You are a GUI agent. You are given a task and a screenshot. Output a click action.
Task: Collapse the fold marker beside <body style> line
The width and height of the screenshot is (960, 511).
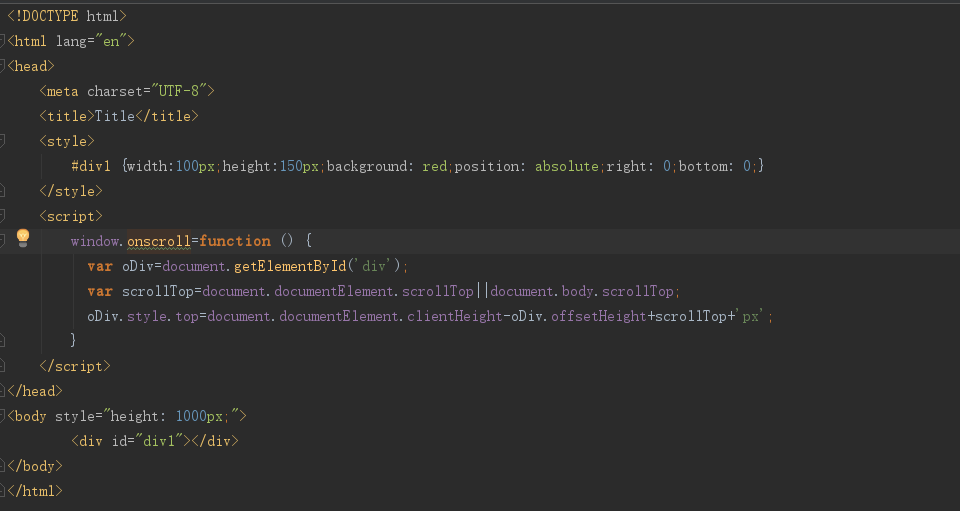[x=2, y=416]
